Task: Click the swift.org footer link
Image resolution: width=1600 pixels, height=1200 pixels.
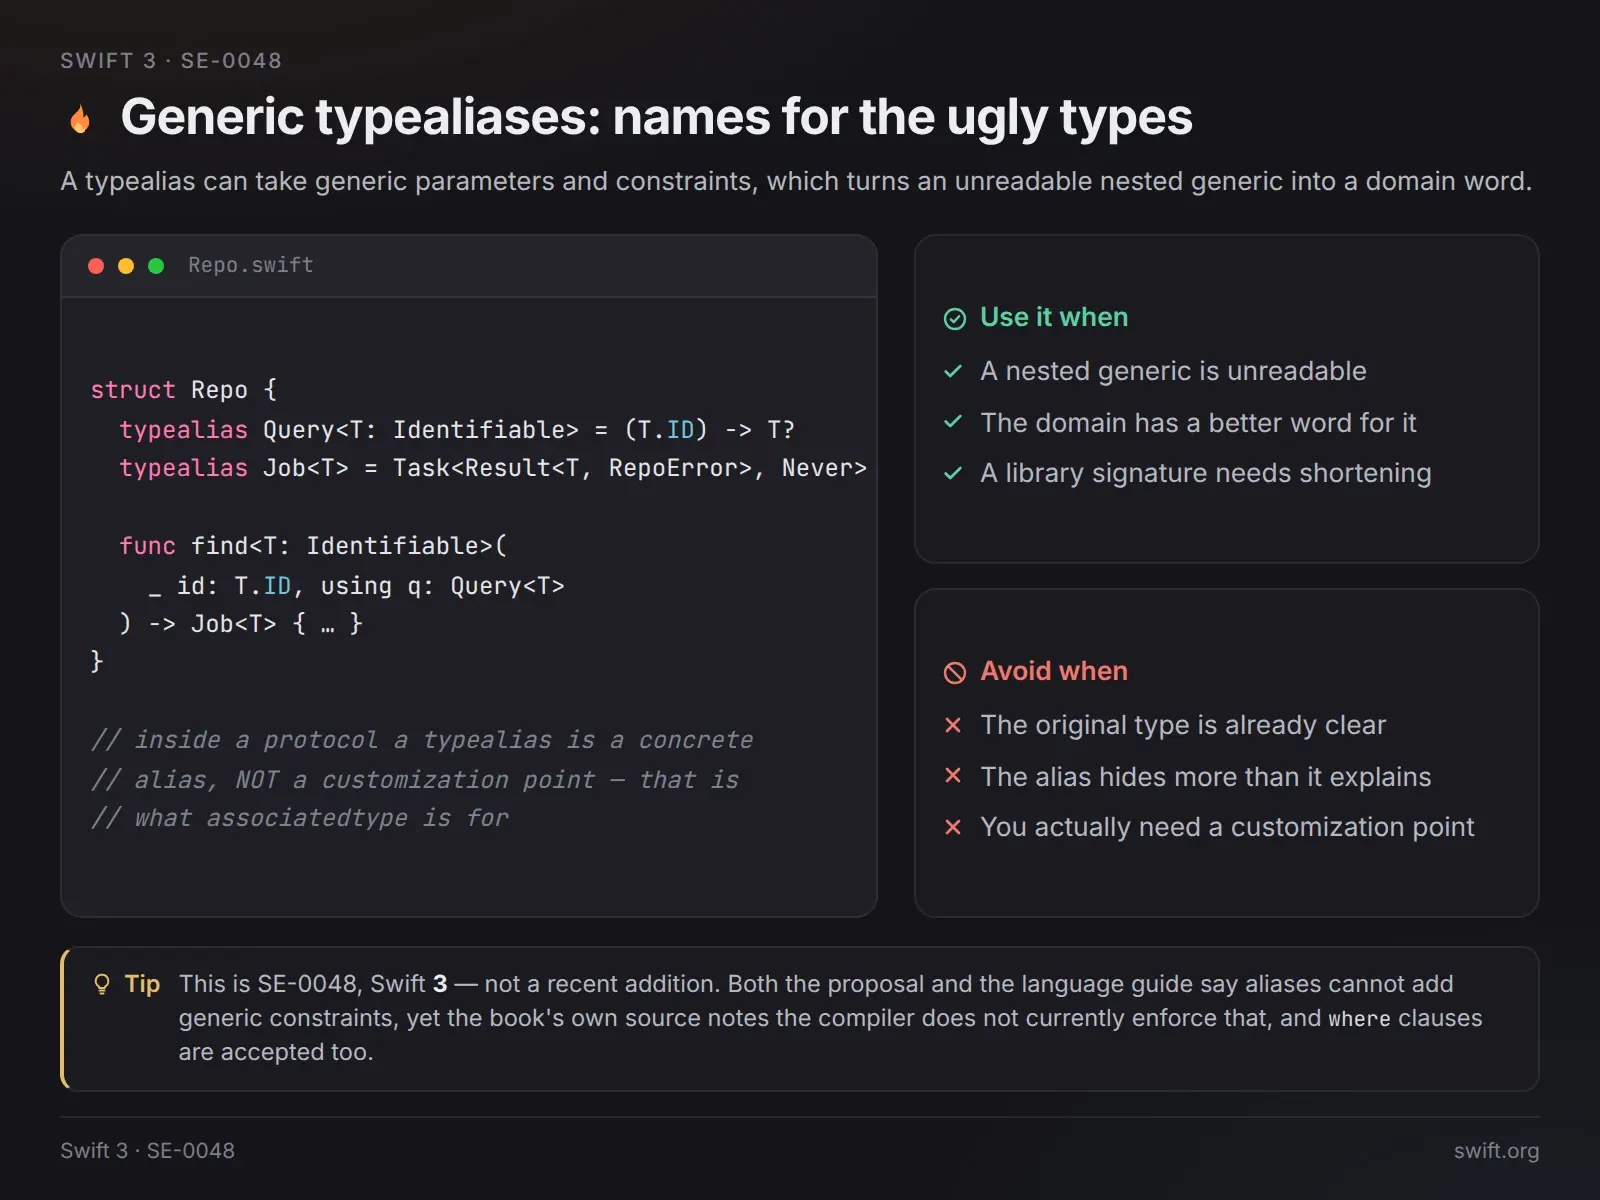Action: [x=1496, y=1150]
